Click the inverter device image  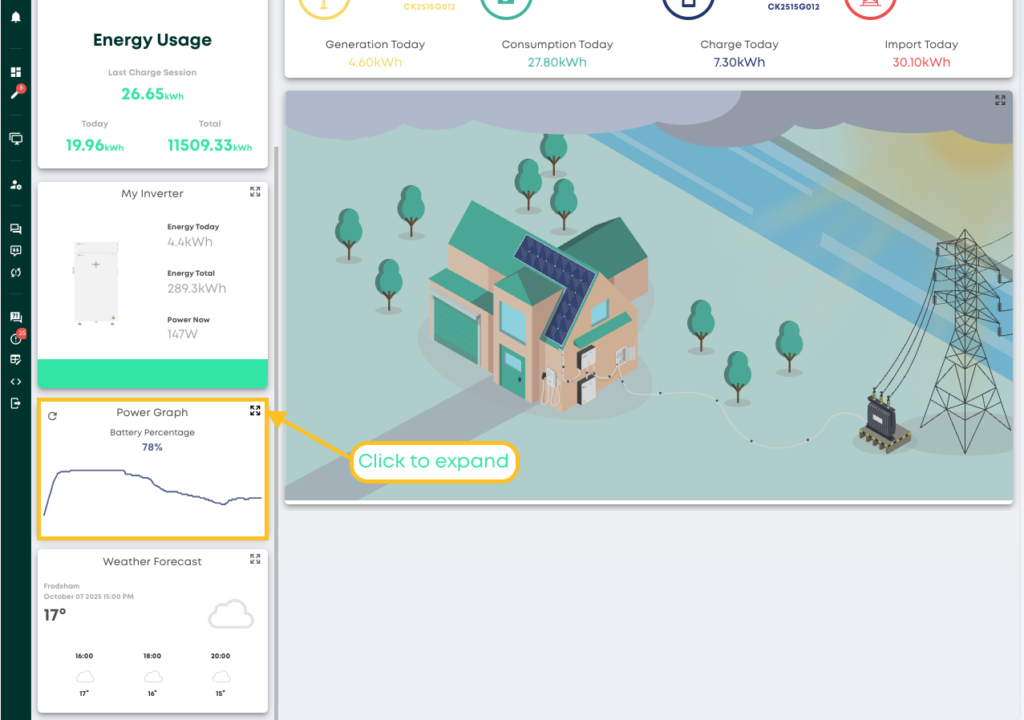click(x=96, y=283)
